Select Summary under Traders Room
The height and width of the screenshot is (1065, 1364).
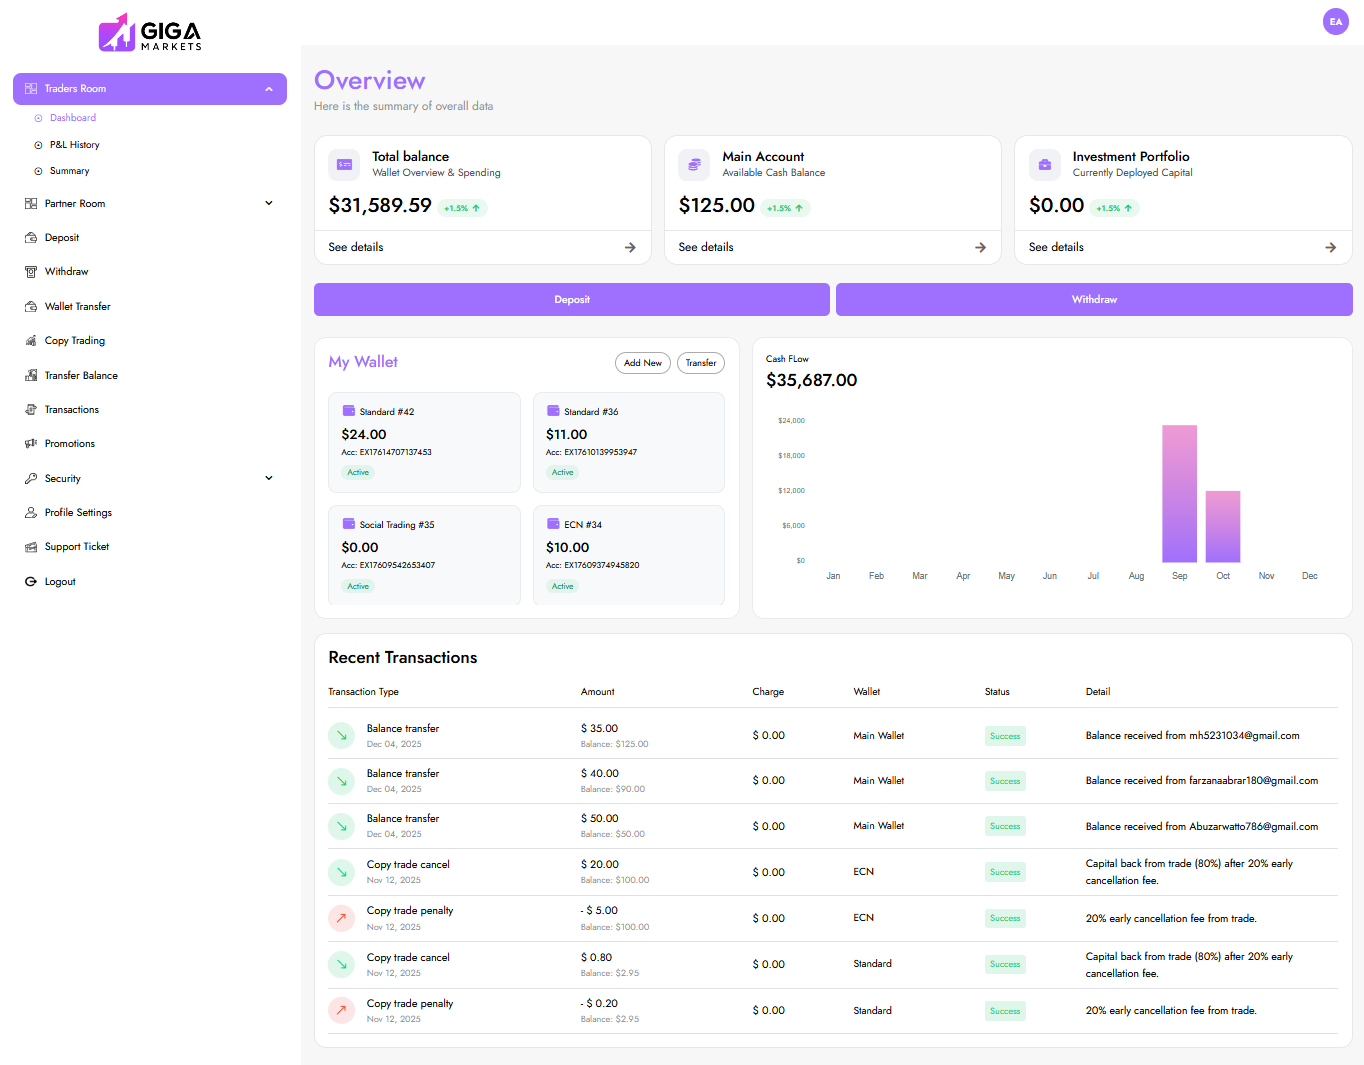click(69, 171)
